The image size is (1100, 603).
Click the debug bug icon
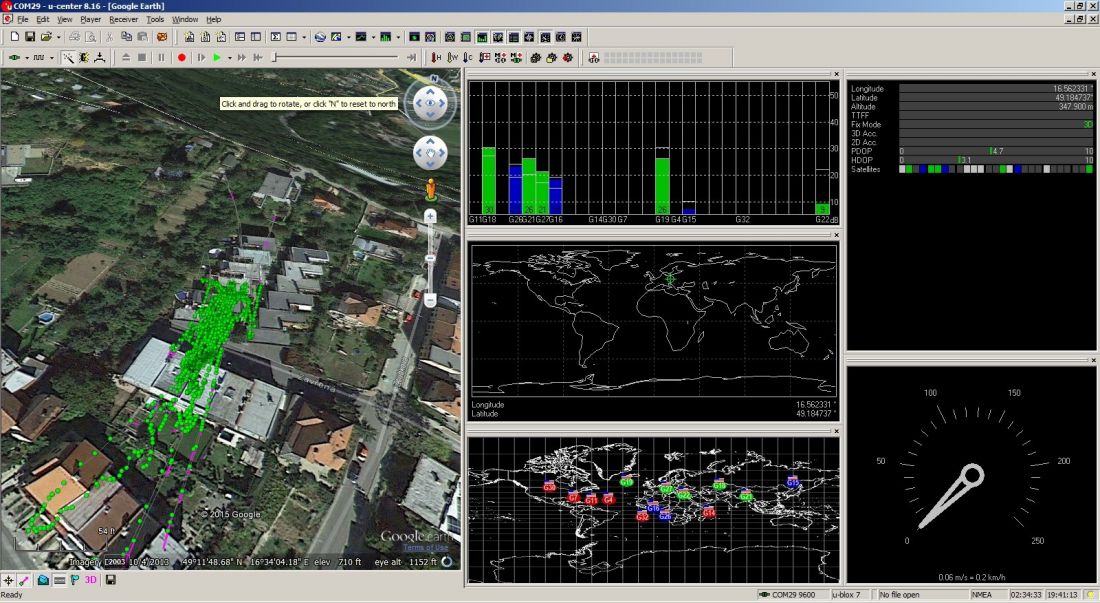(84, 57)
